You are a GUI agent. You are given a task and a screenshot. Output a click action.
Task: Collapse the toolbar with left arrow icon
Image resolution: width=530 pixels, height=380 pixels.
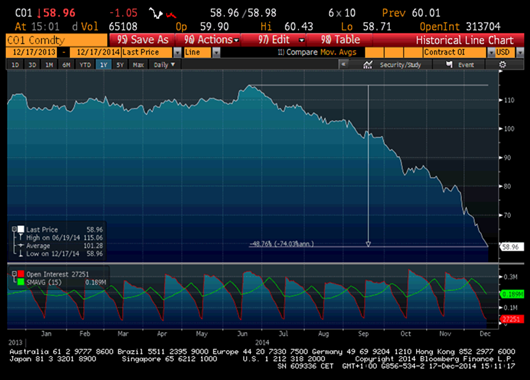(343, 64)
